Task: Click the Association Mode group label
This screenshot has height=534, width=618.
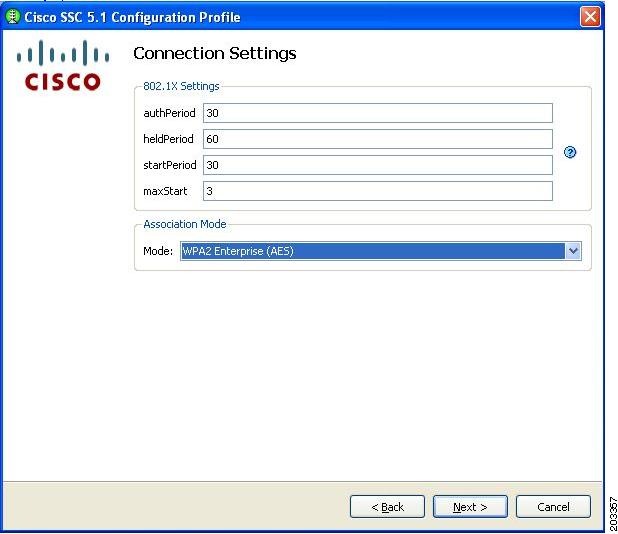Action: [185, 224]
